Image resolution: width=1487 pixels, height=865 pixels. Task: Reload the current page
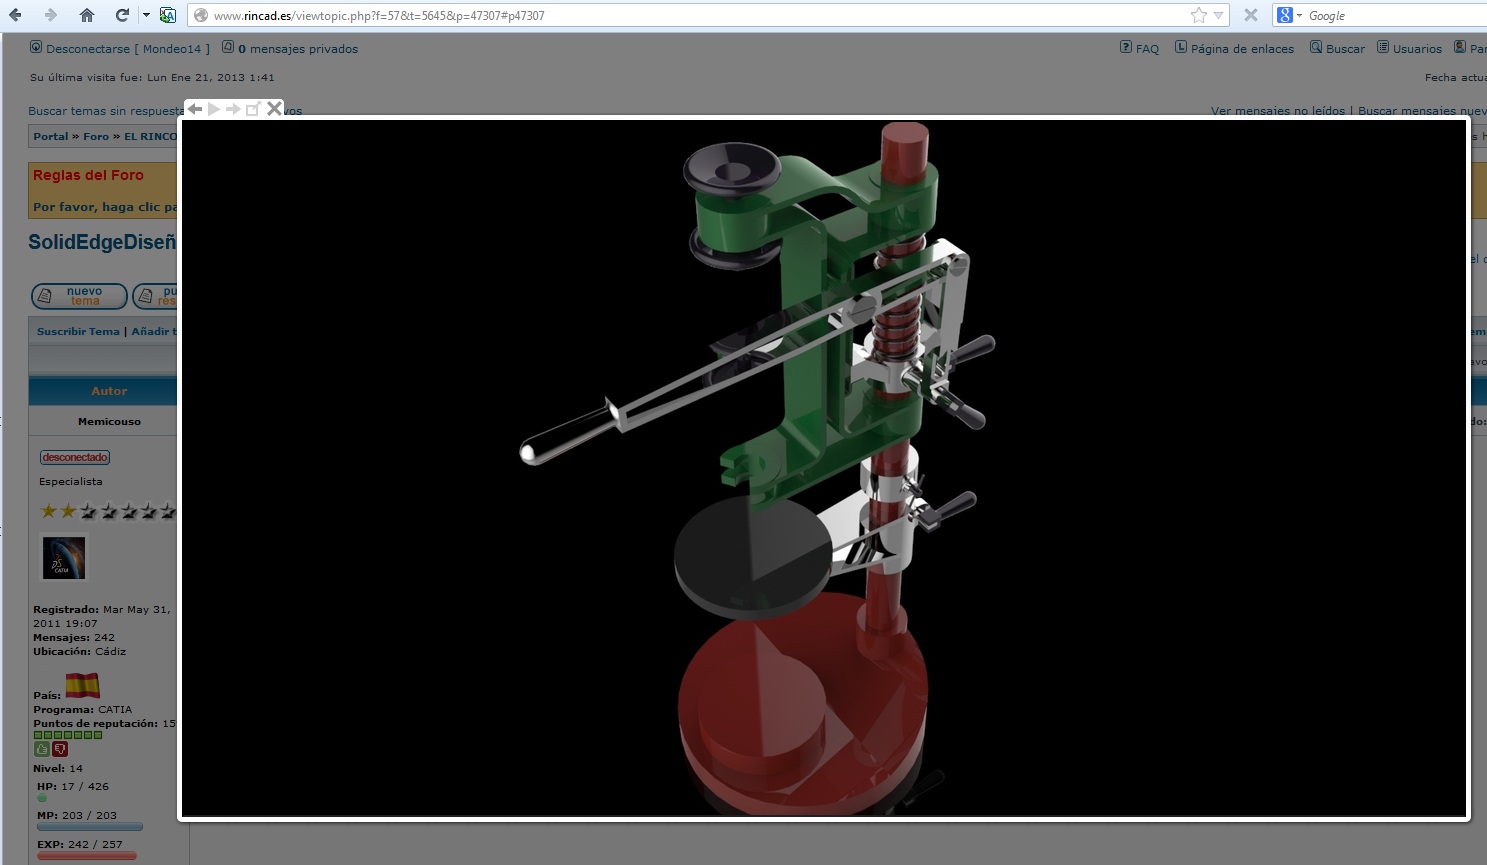tap(122, 15)
